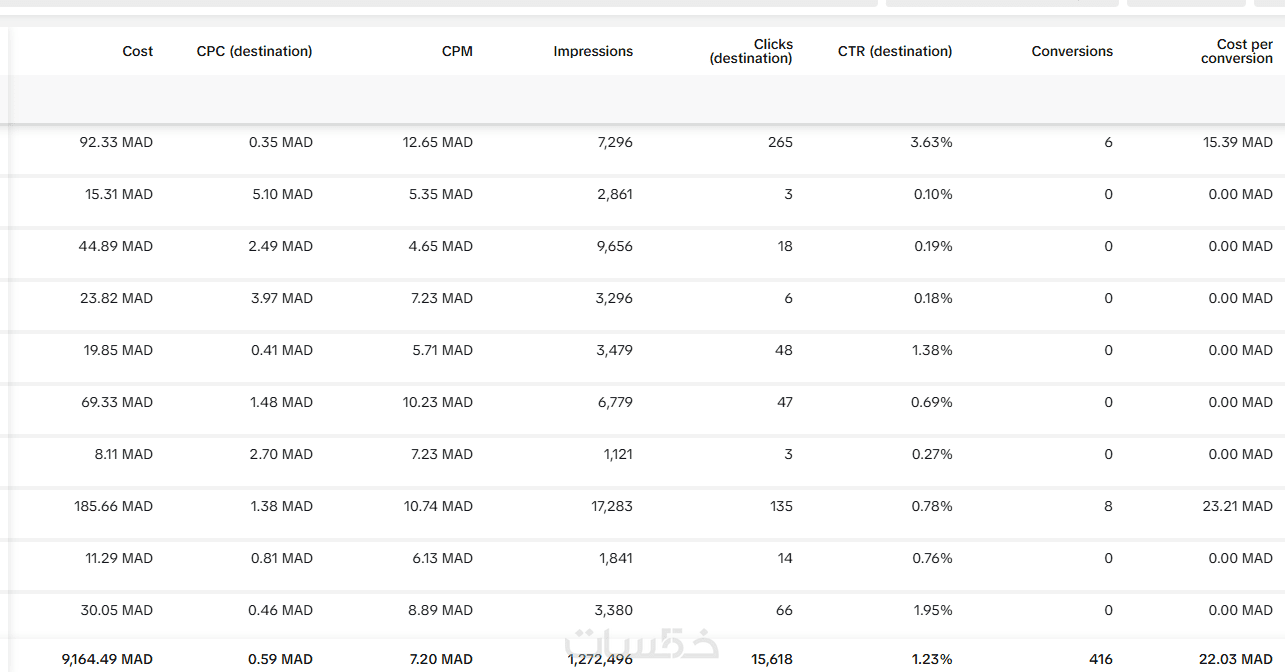Click the 3.63% CTR value
Image resolution: width=1285 pixels, height=672 pixels.
pyautogui.click(x=931, y=142)
